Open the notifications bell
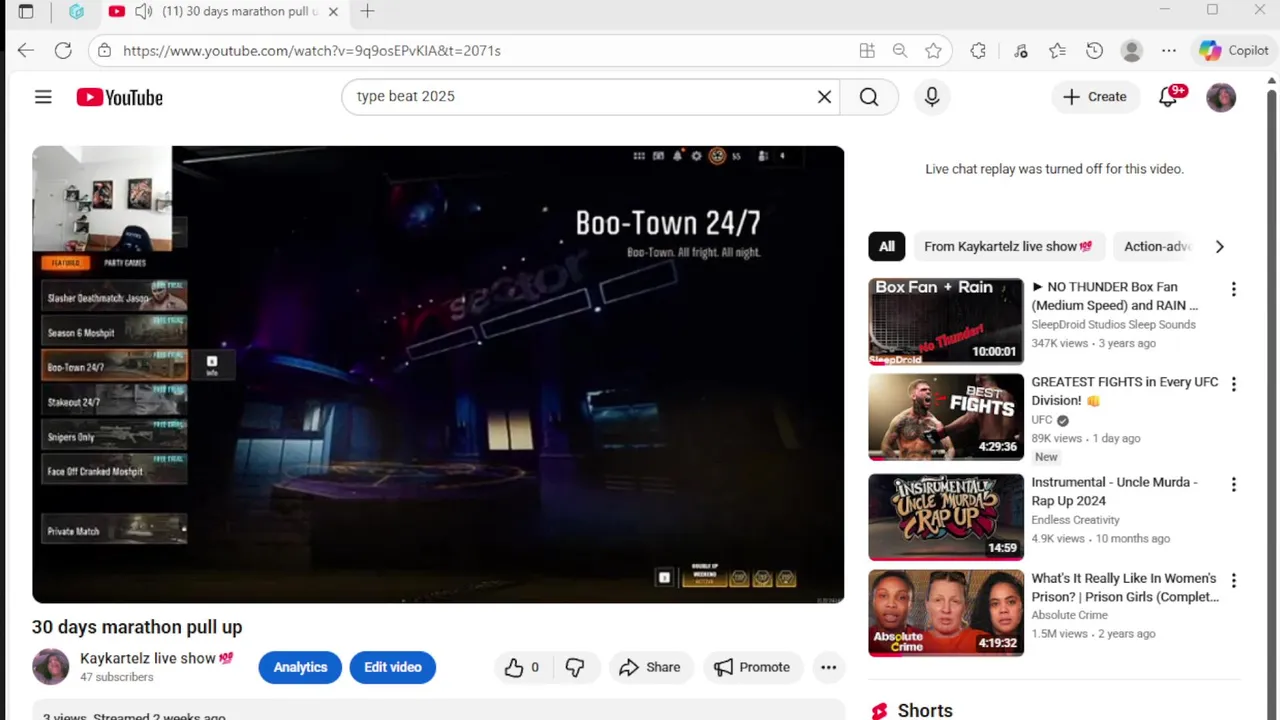 pyautogui.click(x=1168, y=97)
